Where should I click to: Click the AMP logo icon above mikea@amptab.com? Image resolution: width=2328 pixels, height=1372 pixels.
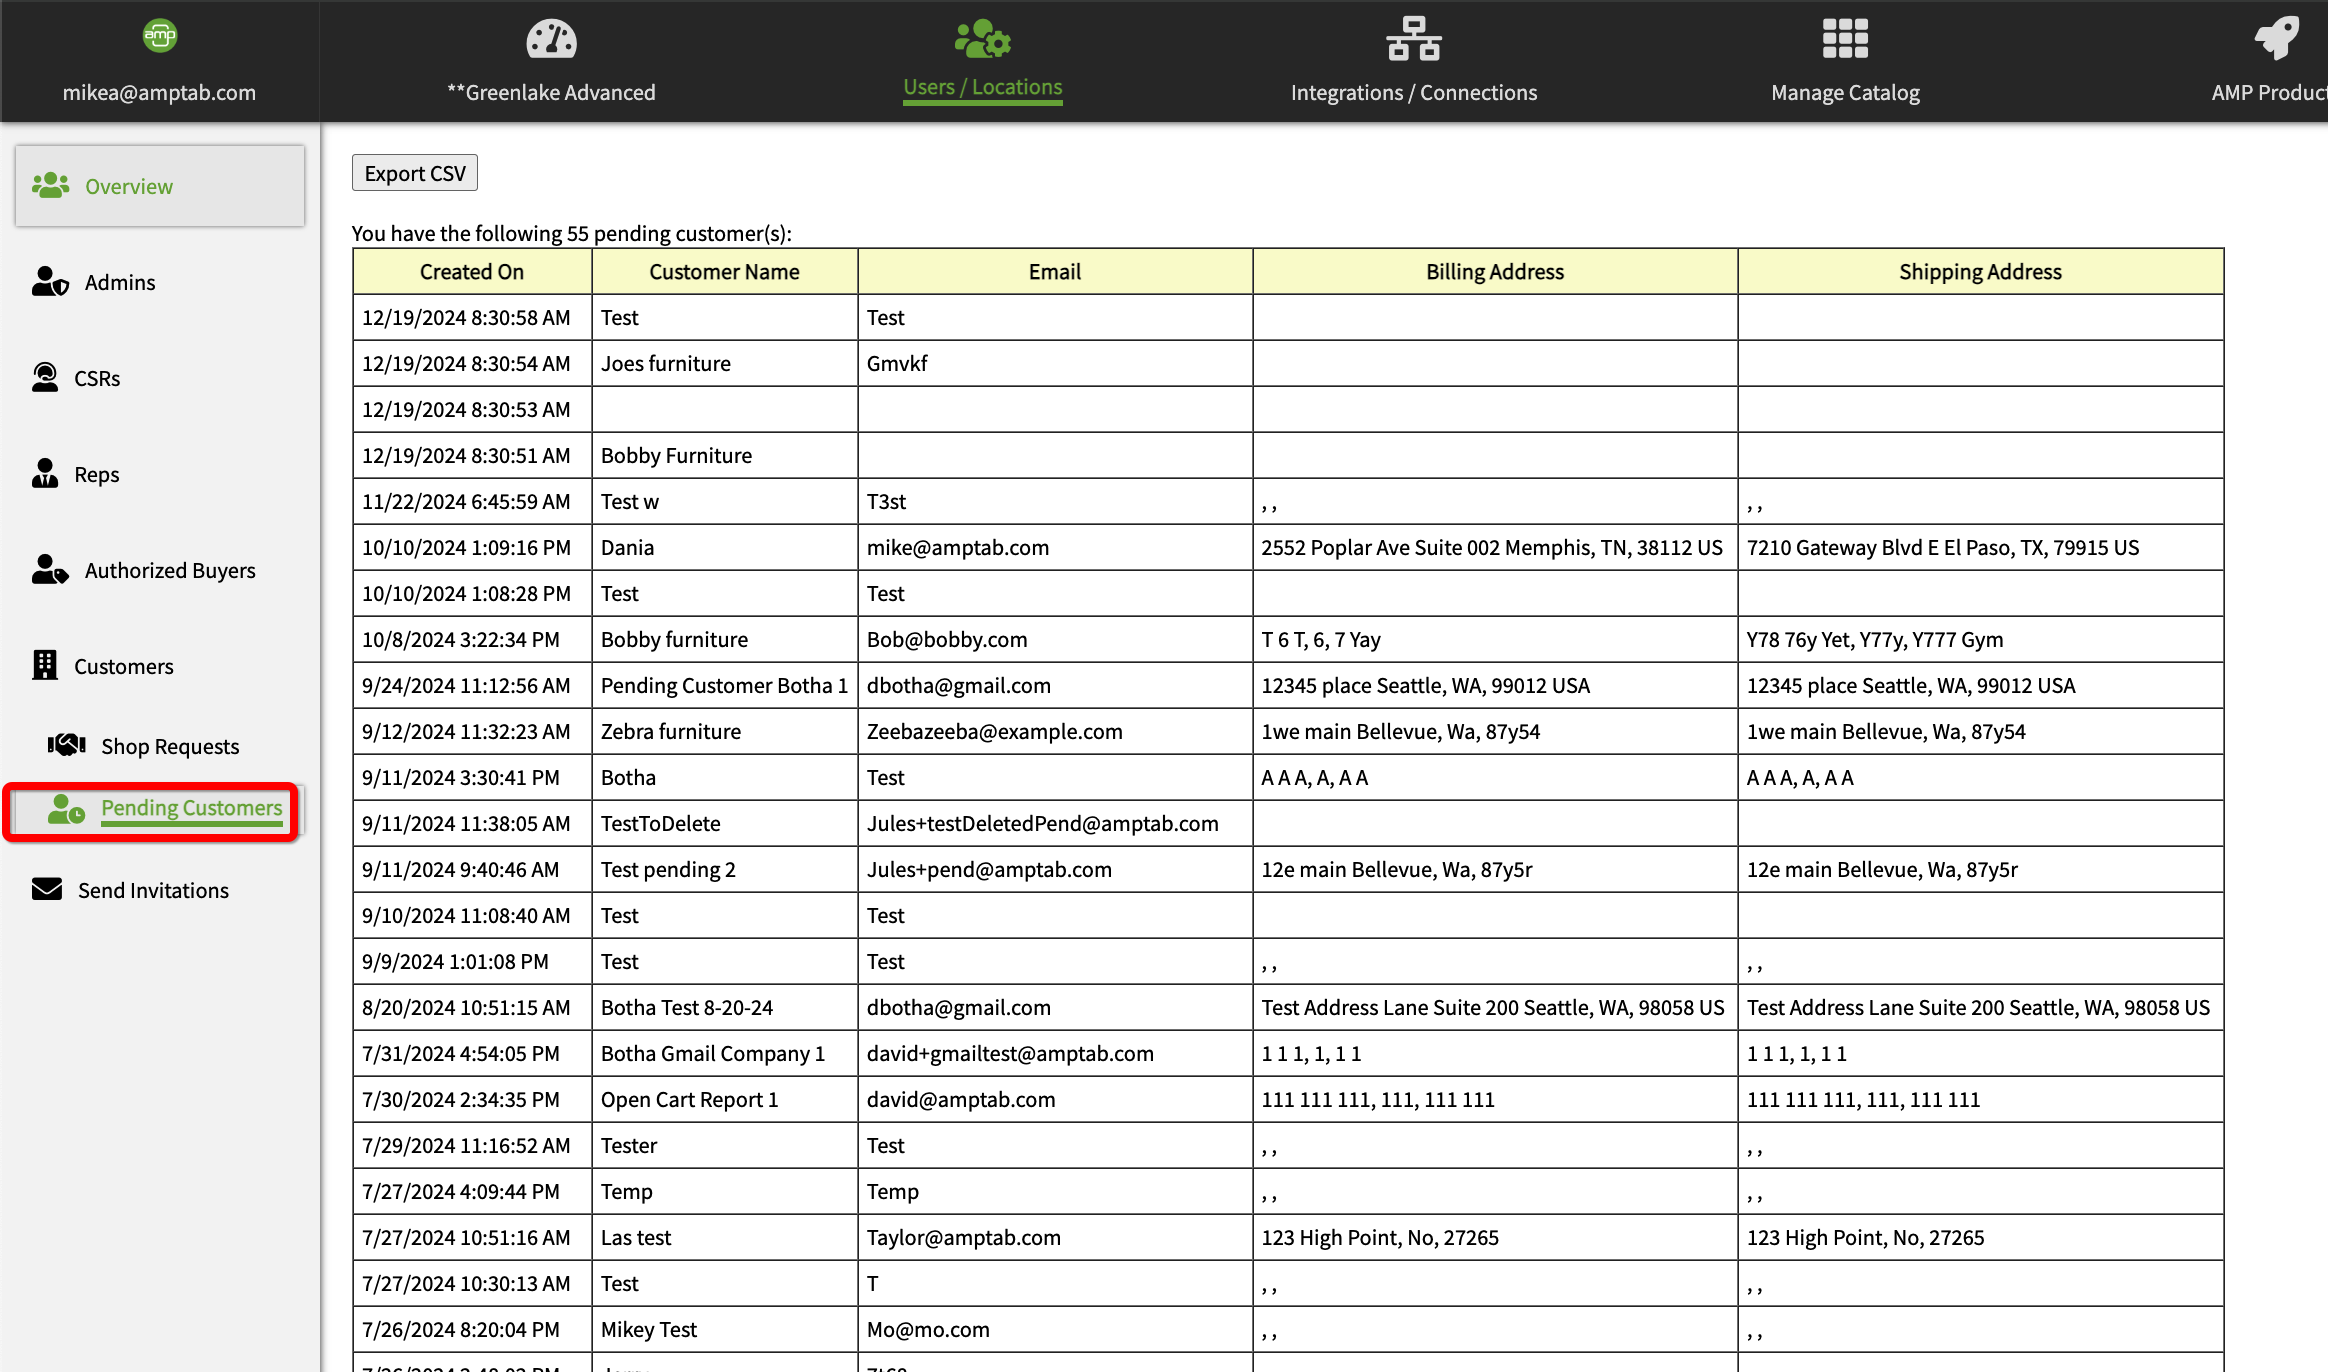tap(160, 37)
